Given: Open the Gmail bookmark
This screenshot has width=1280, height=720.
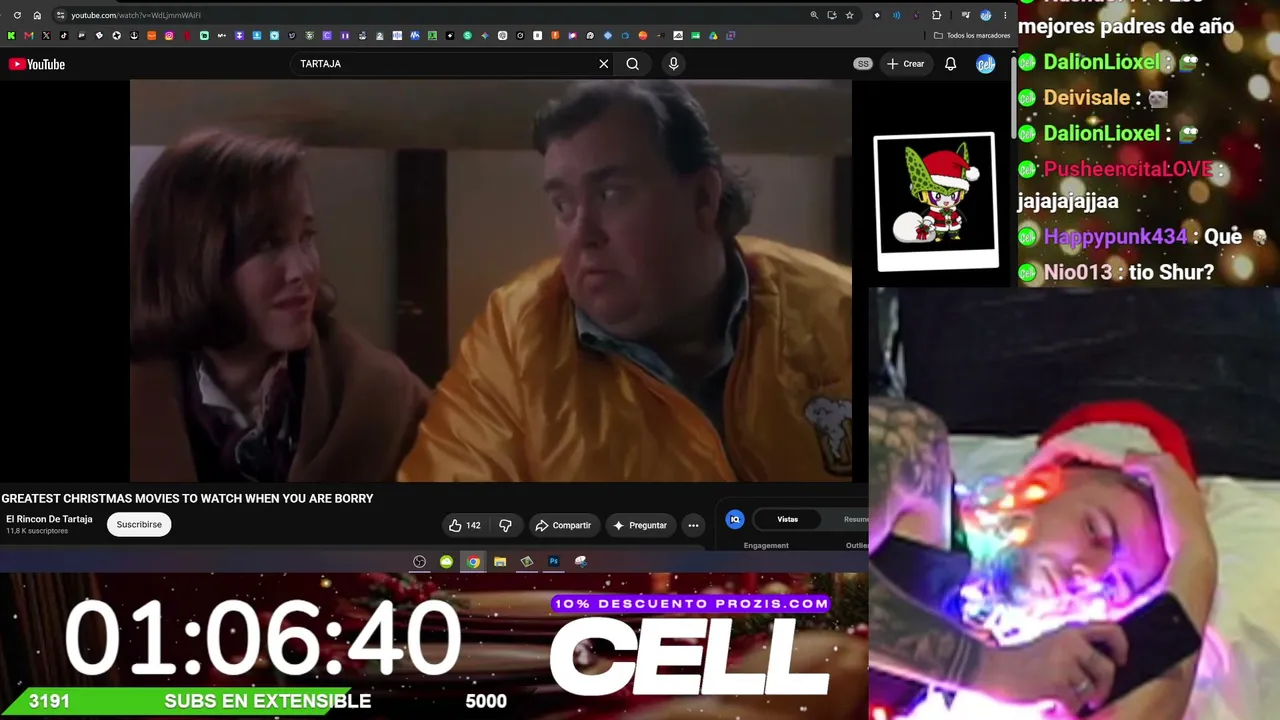Looking at the screenshot, I should pyautogui.click(x=28, y=36).
